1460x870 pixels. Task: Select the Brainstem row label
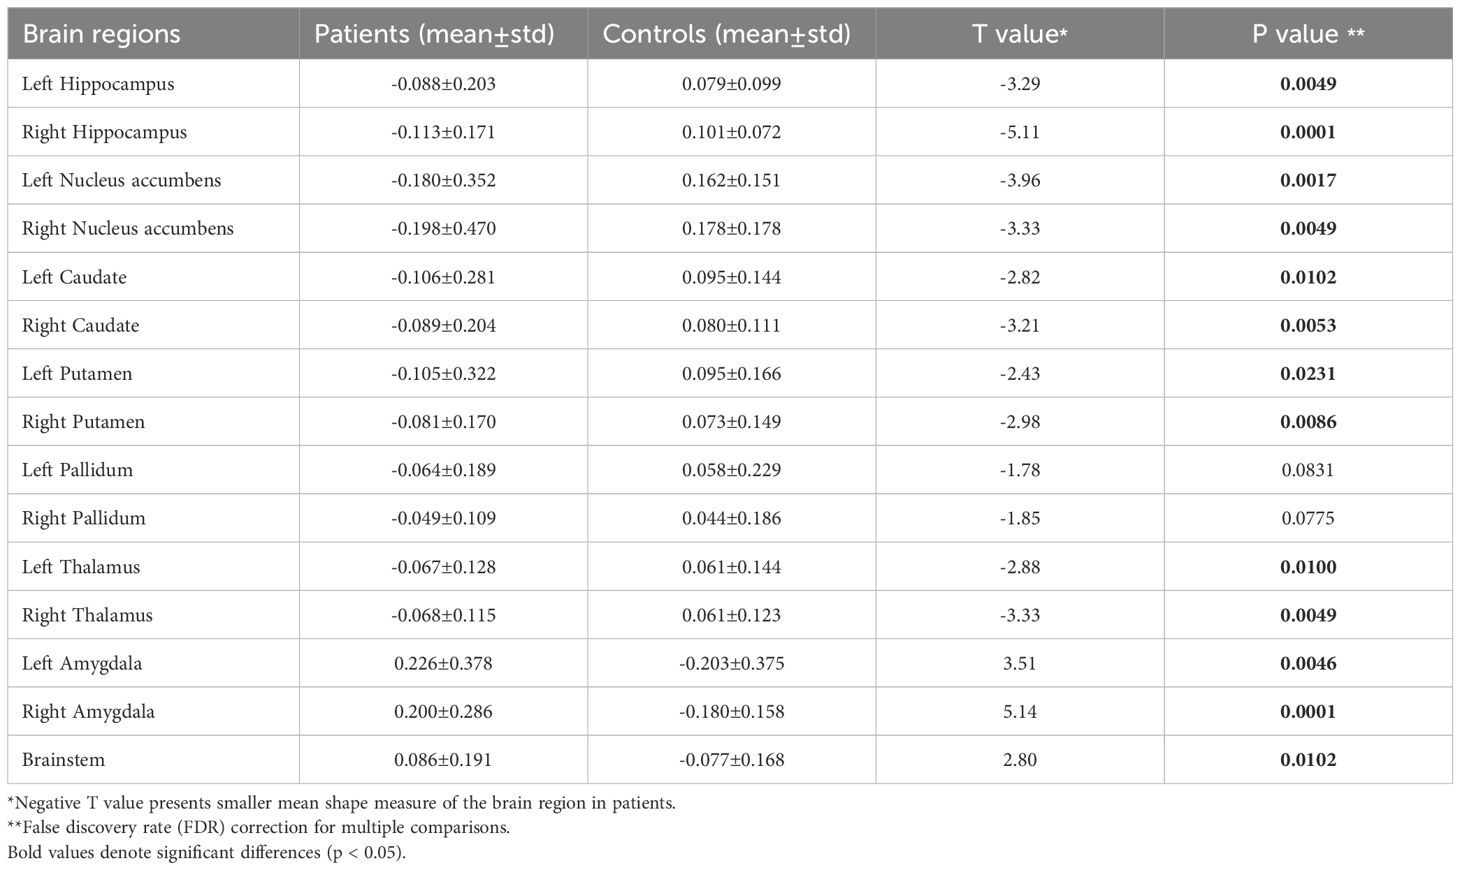tap(63, 760)
